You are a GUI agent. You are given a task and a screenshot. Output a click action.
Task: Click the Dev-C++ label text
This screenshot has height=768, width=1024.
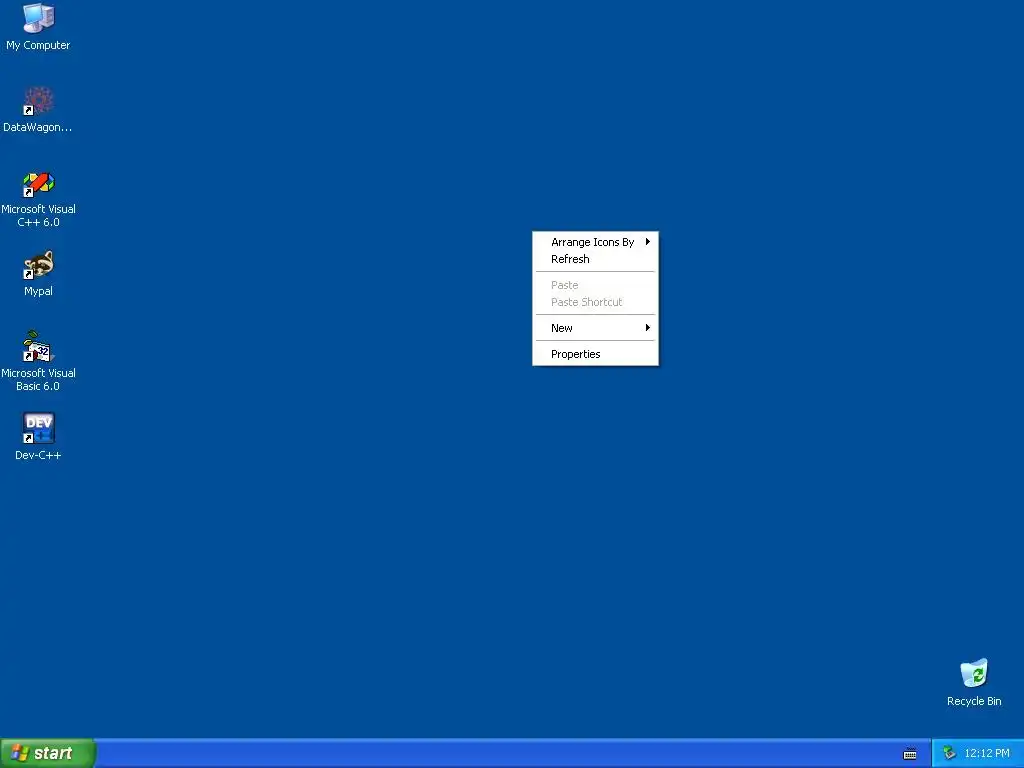tap(38, 455)
